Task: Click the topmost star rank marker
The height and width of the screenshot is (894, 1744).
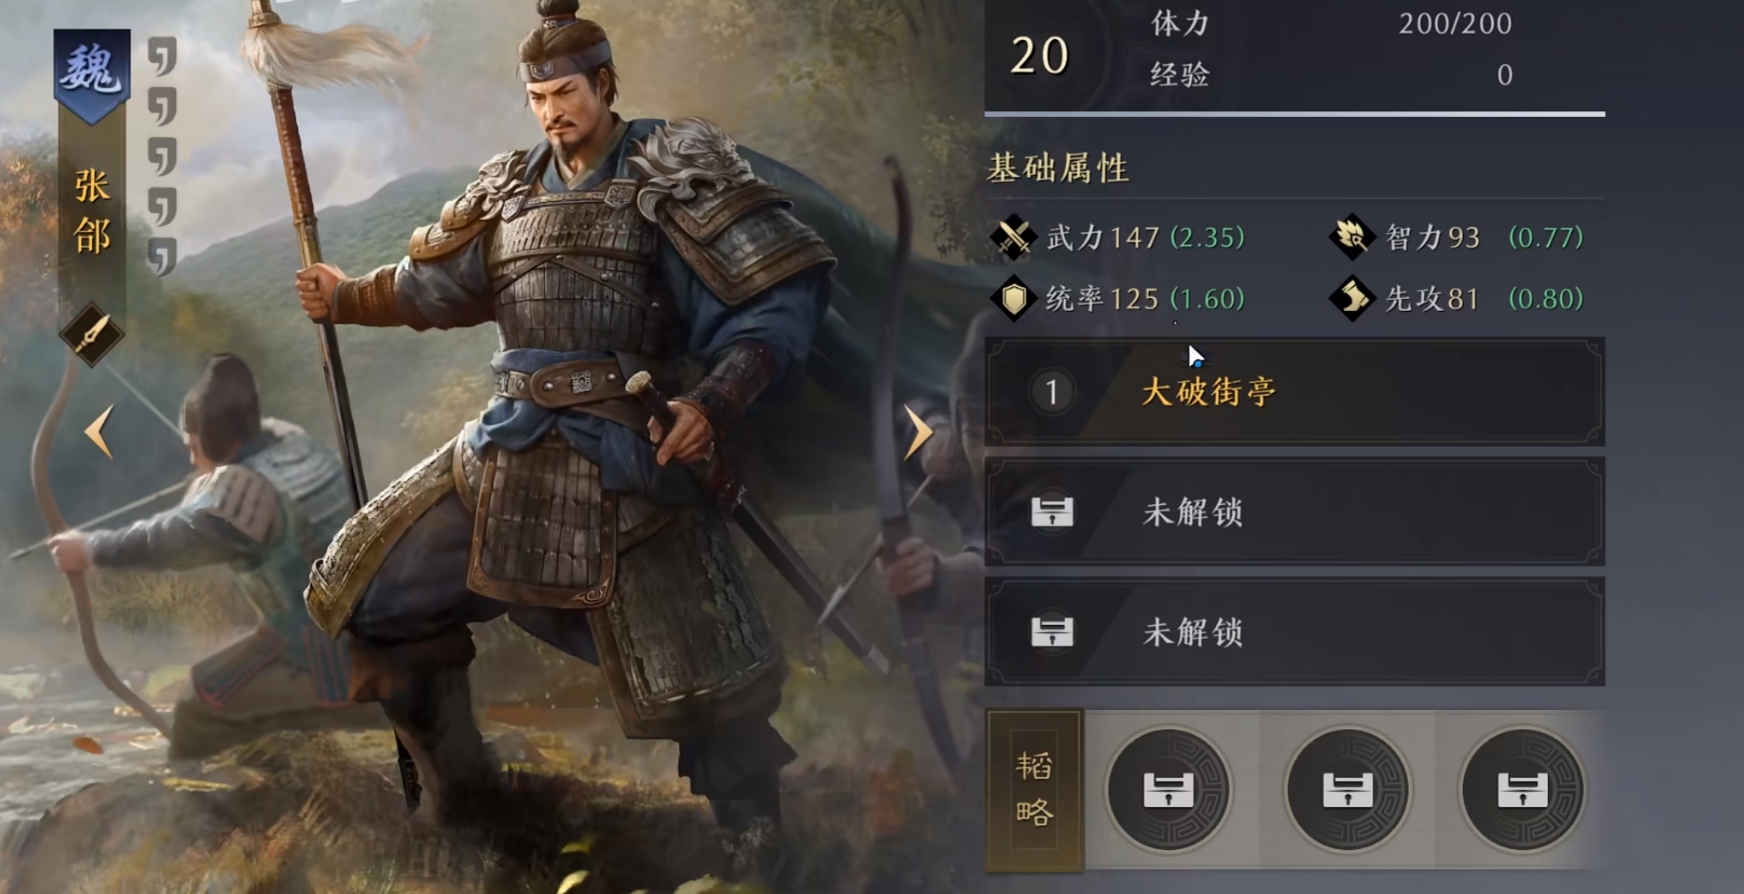Action: tap(162, 57)
